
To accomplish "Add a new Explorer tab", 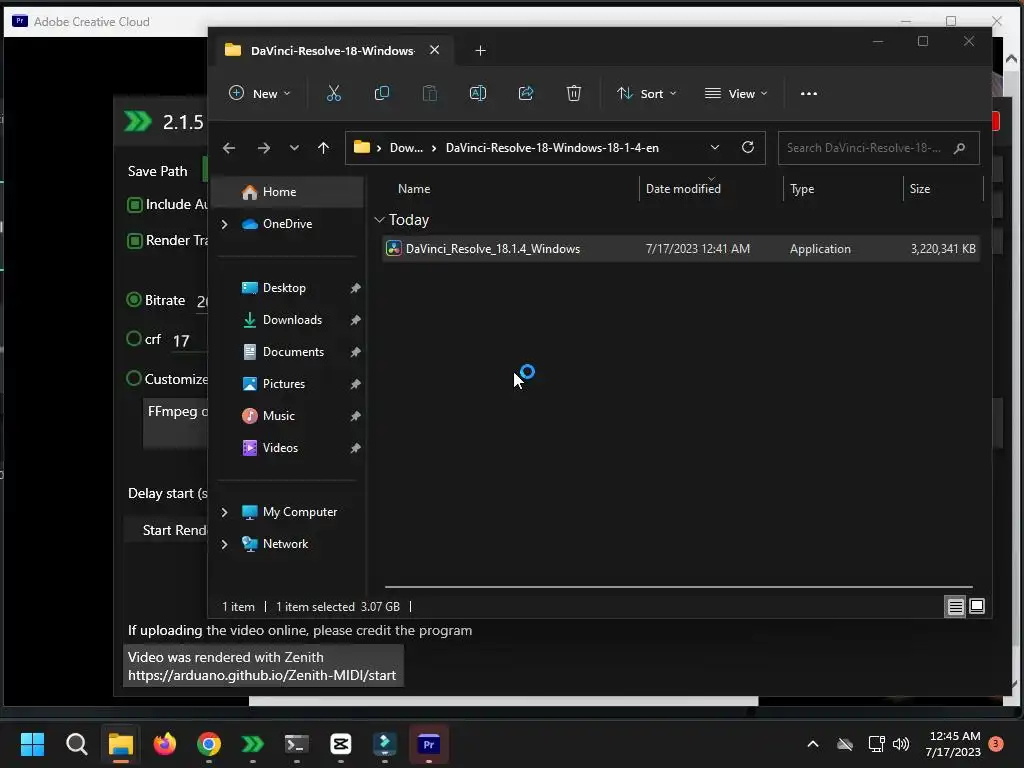I will 481,50.
